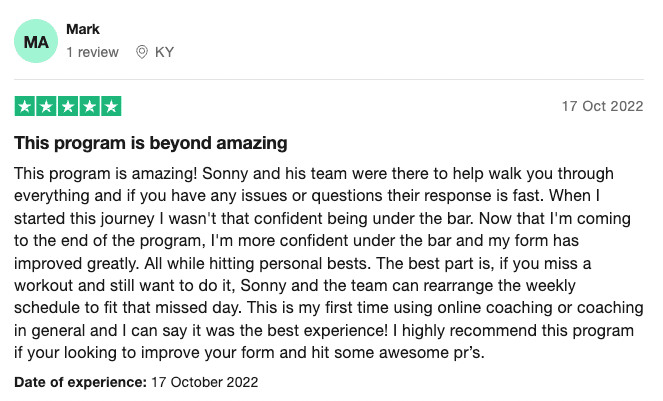Click 'I highly recommend this program' text
The height and width of the screenshot is (401, 663).
tap(513, 330)
